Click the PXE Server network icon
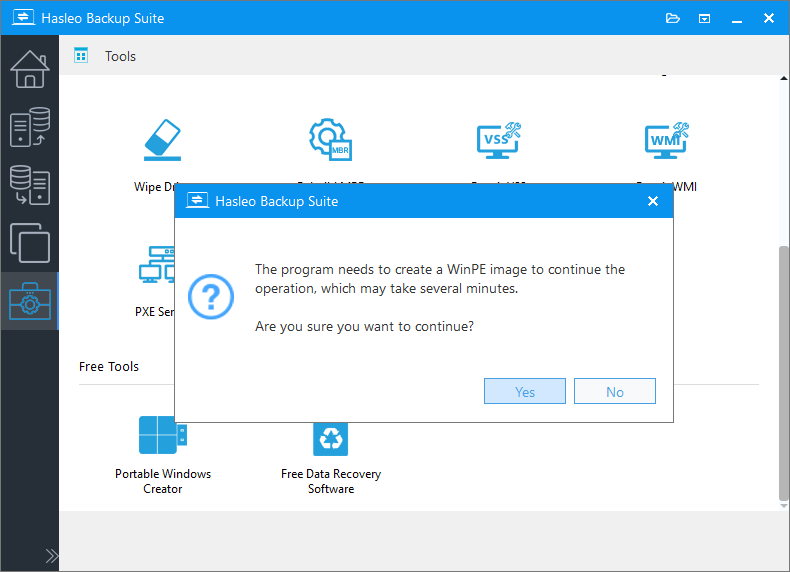The width and height of the screenshot is (790, 572). [157, 265]
